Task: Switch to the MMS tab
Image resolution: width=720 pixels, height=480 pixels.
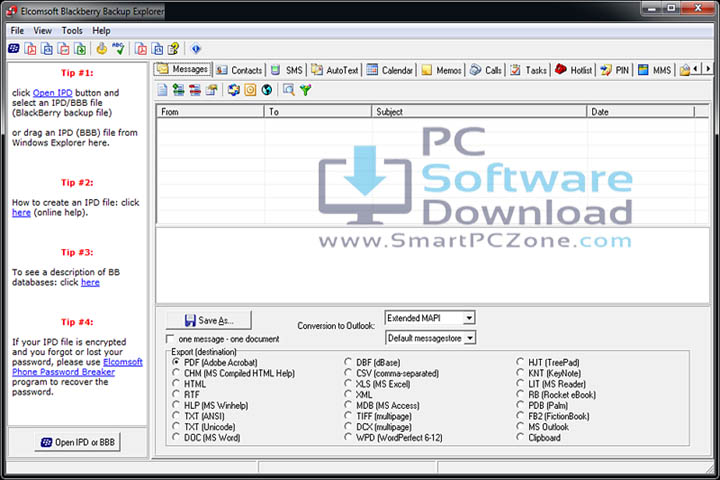Action: (655, 70)
